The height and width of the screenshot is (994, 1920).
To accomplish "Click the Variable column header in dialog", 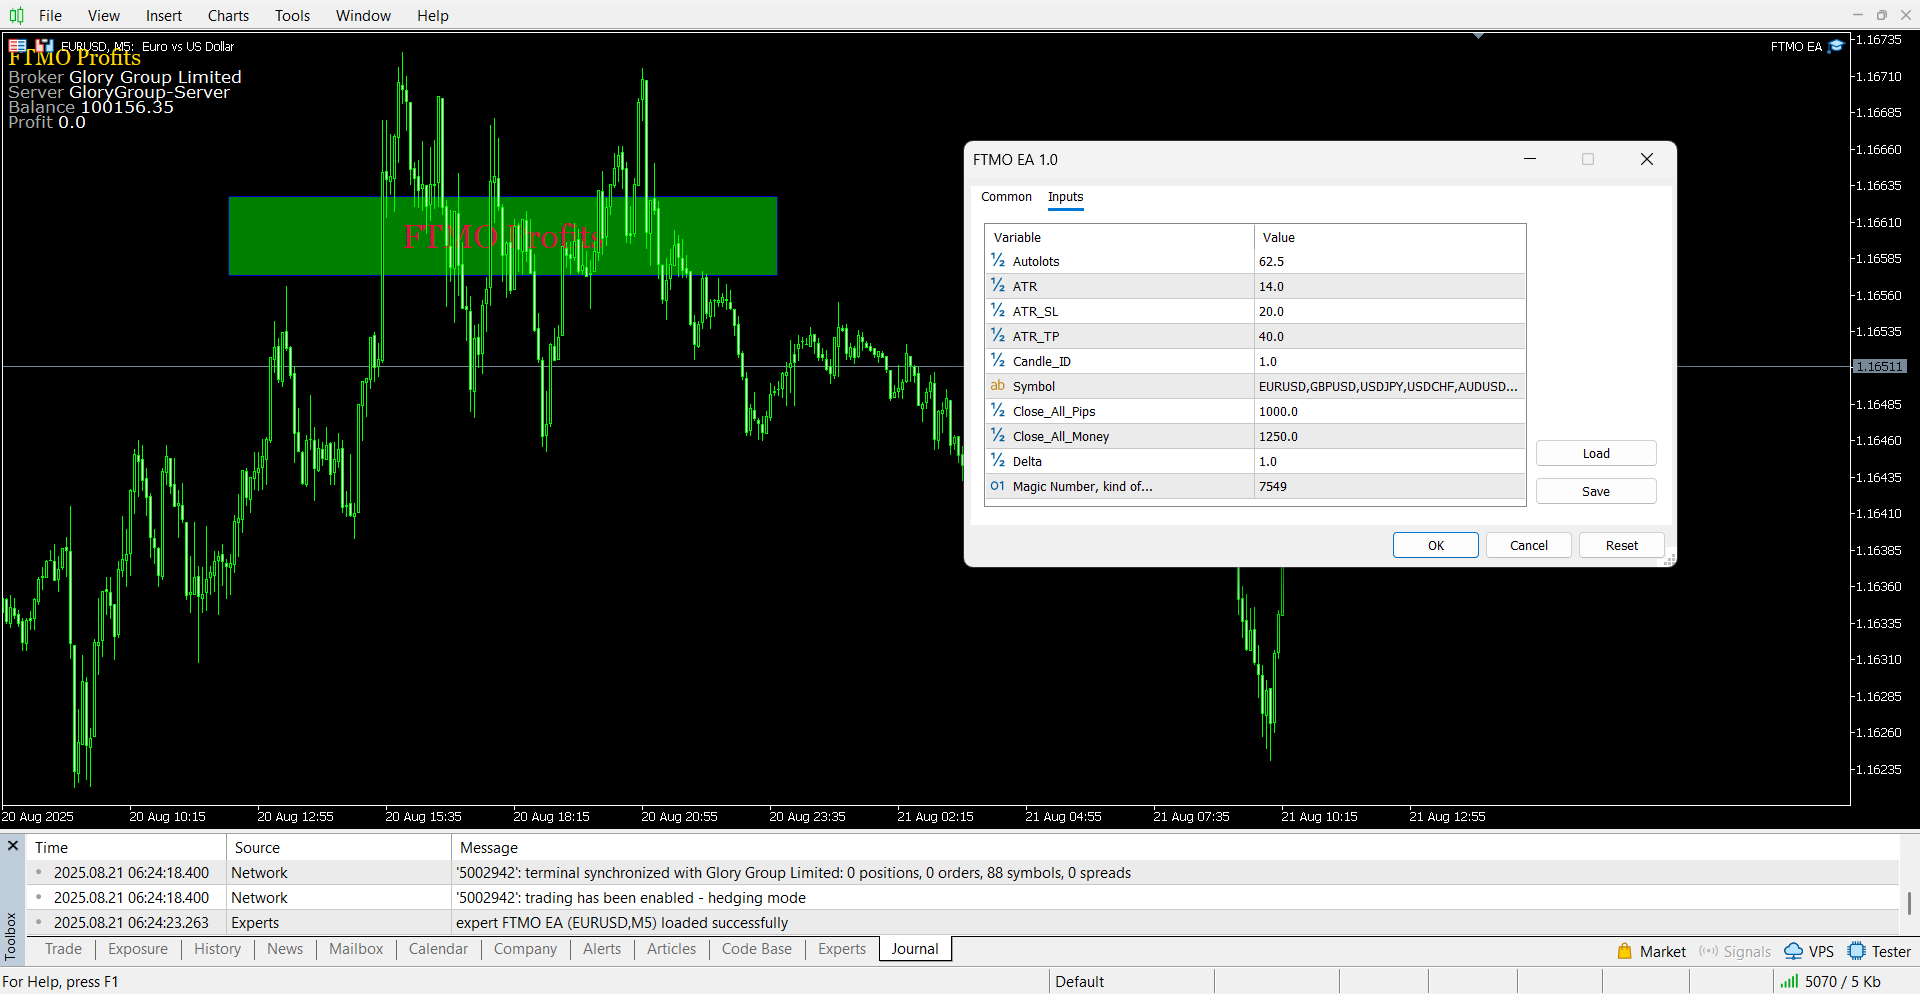I will (x=1120, y=237).
